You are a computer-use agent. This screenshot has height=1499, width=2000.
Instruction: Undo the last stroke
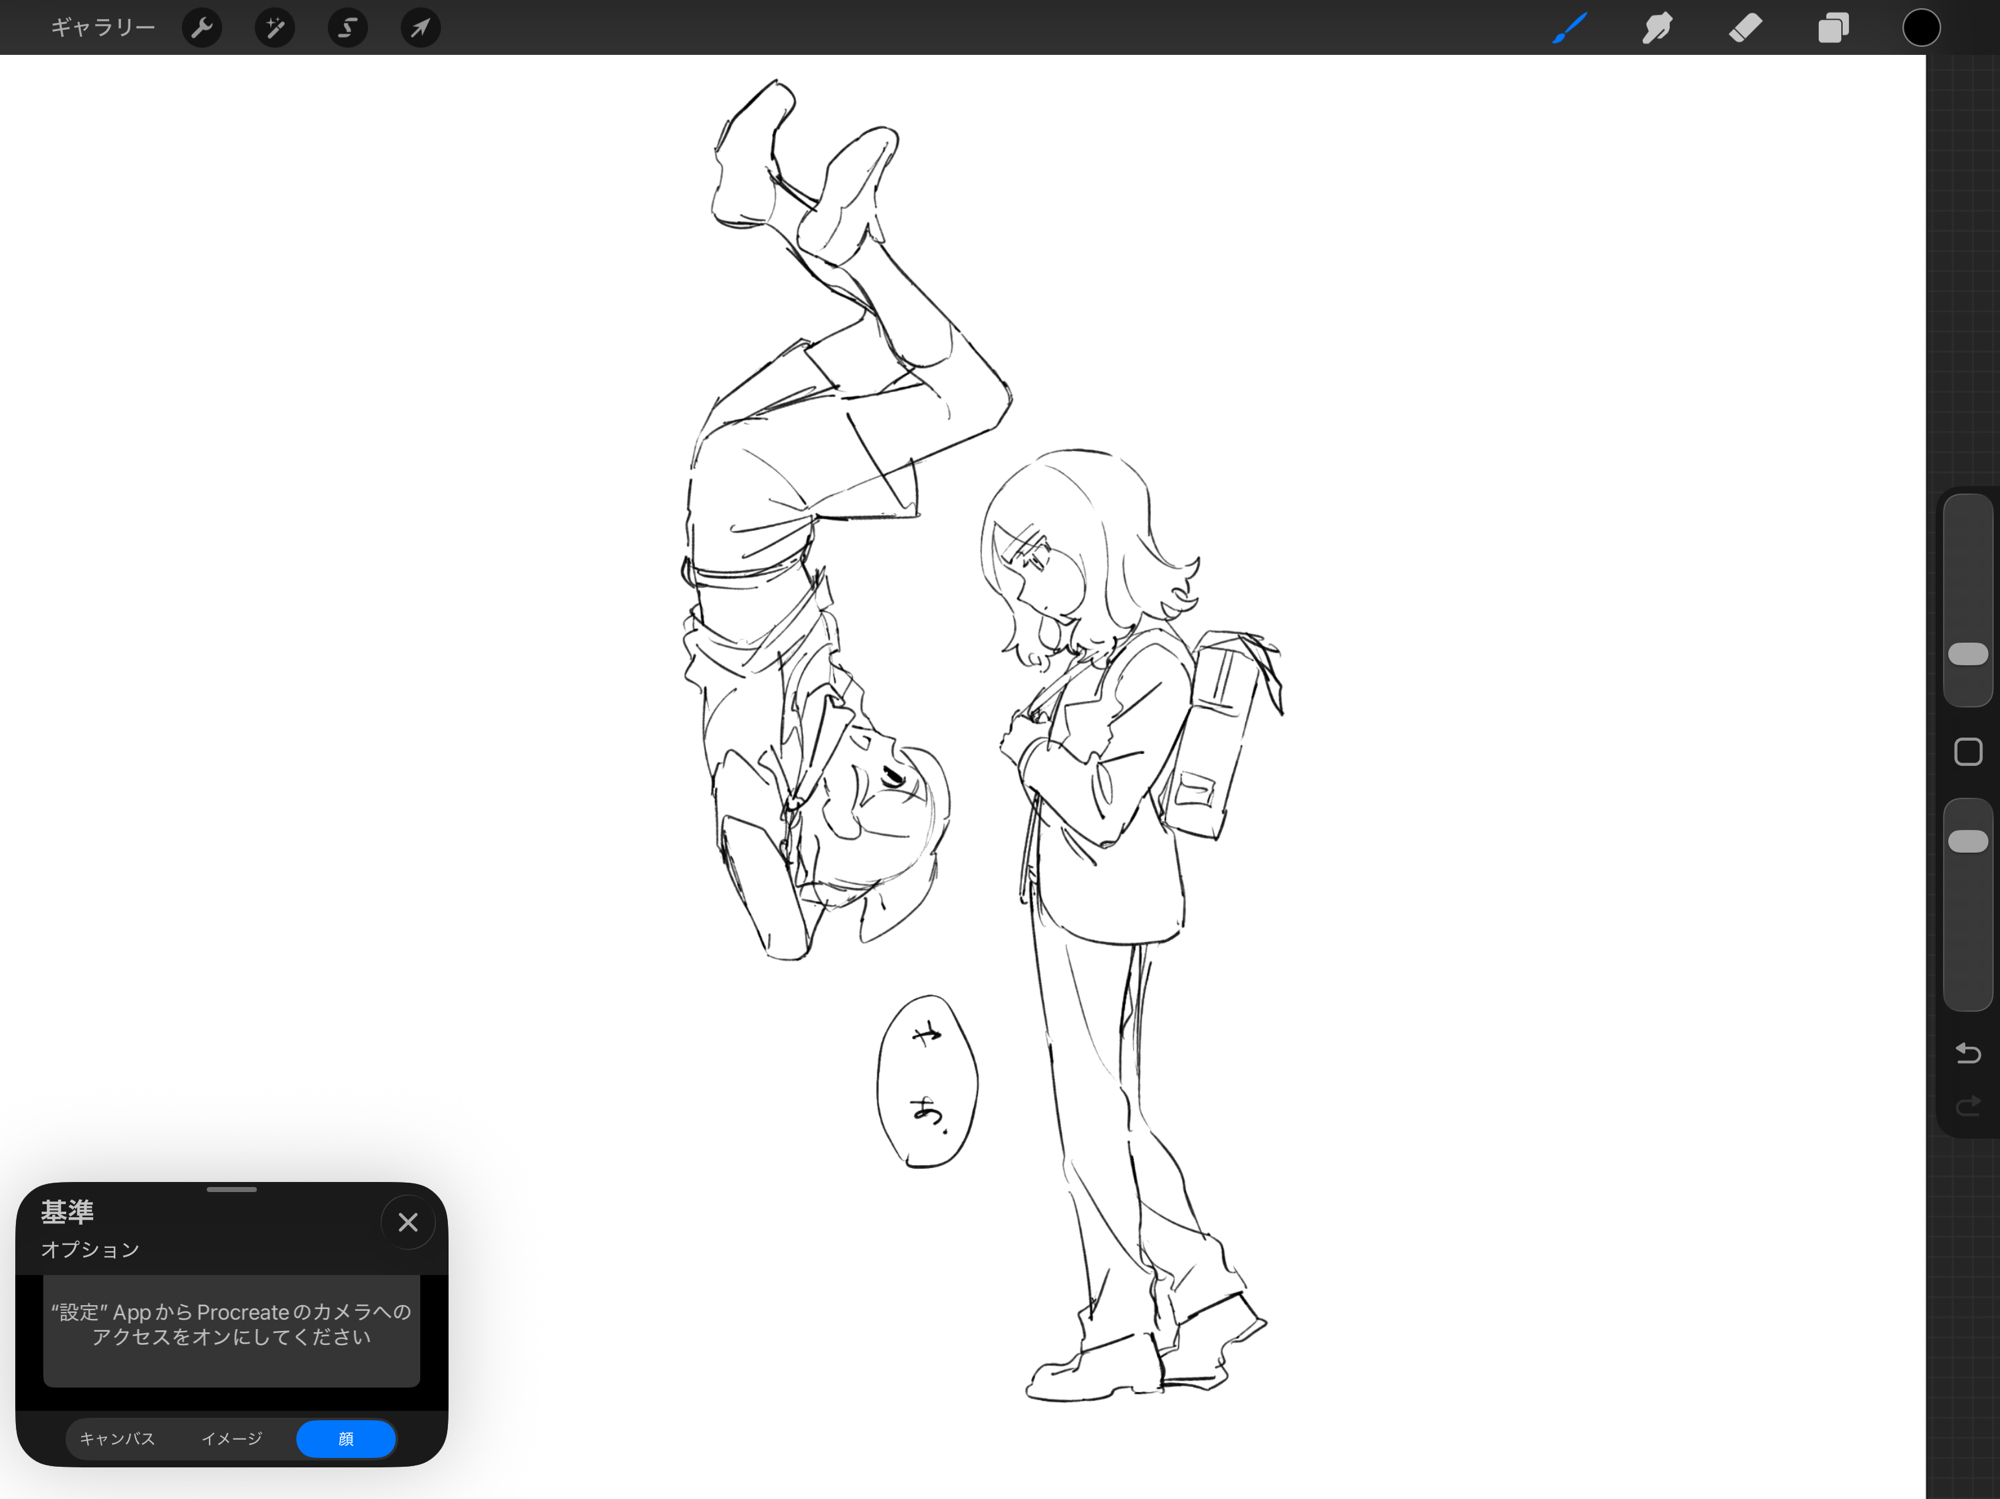tap(1967, 1052)
